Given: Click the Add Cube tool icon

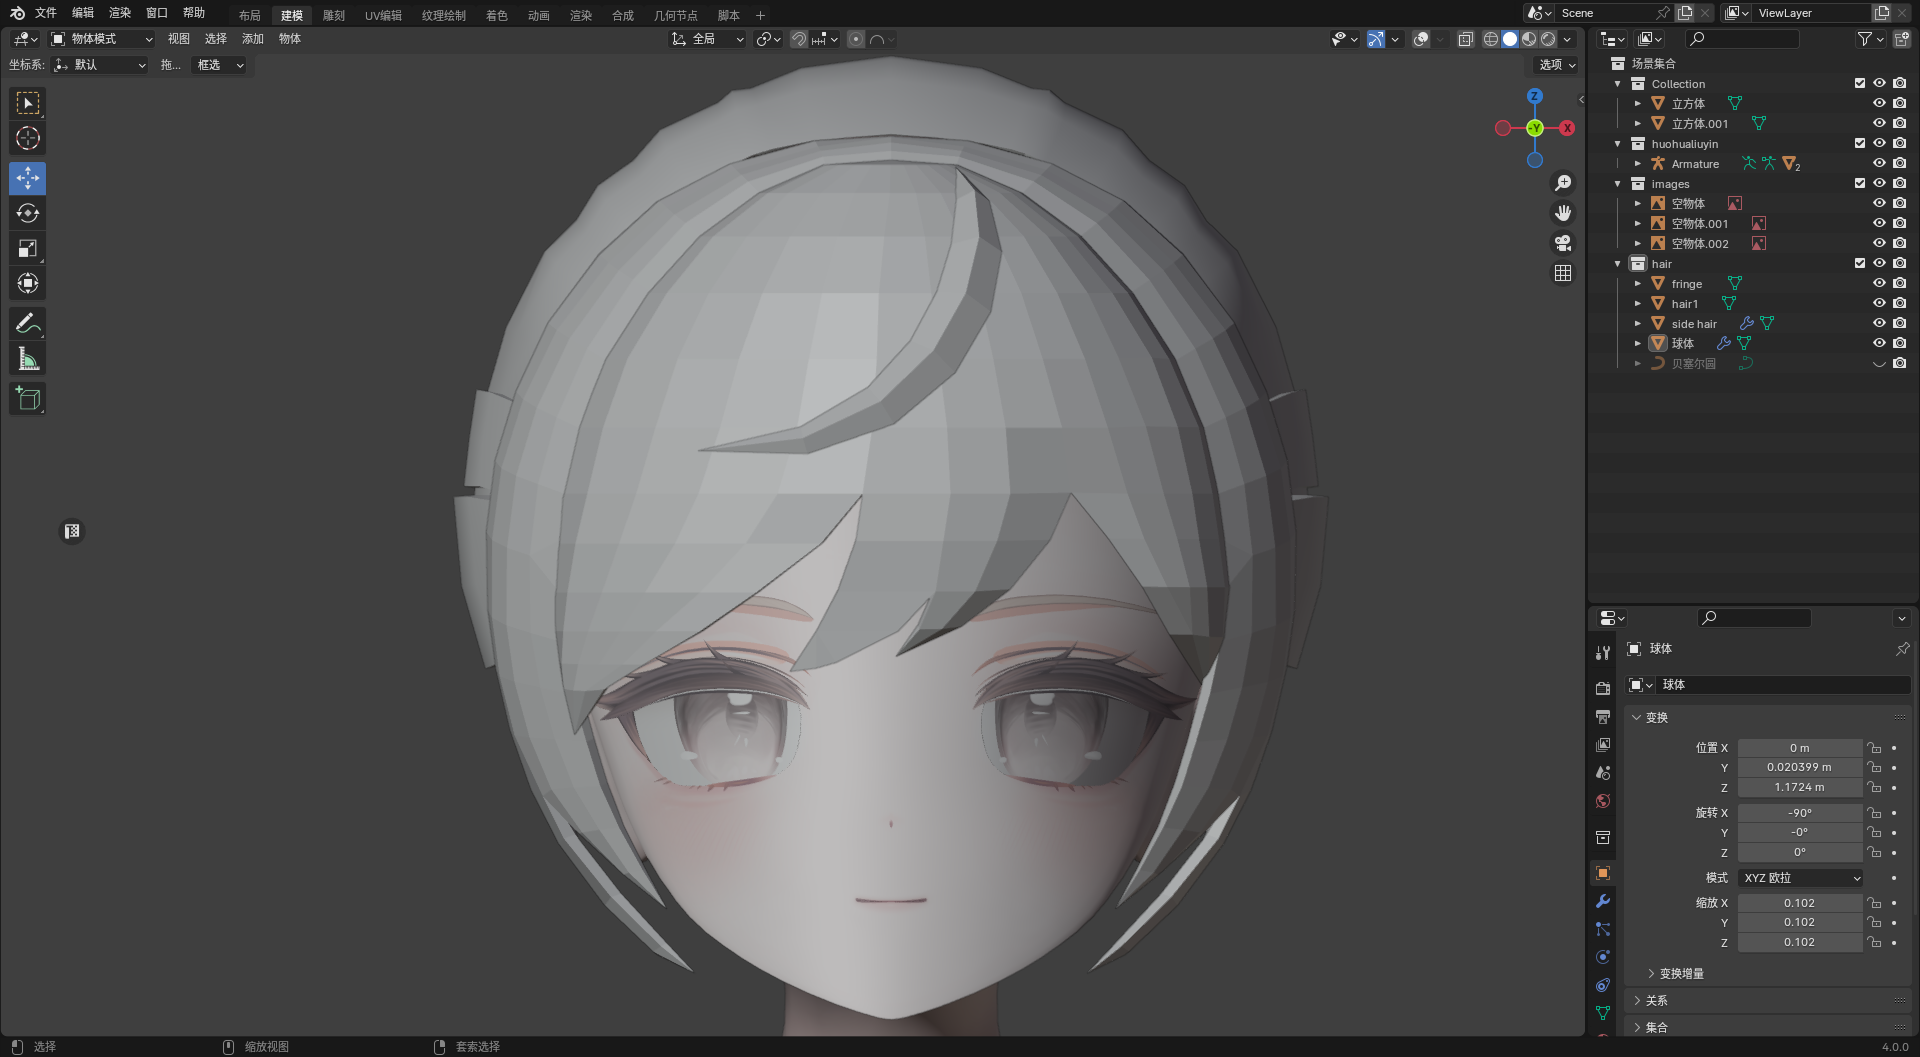Looking at the screenshot, I should point(28,399).
